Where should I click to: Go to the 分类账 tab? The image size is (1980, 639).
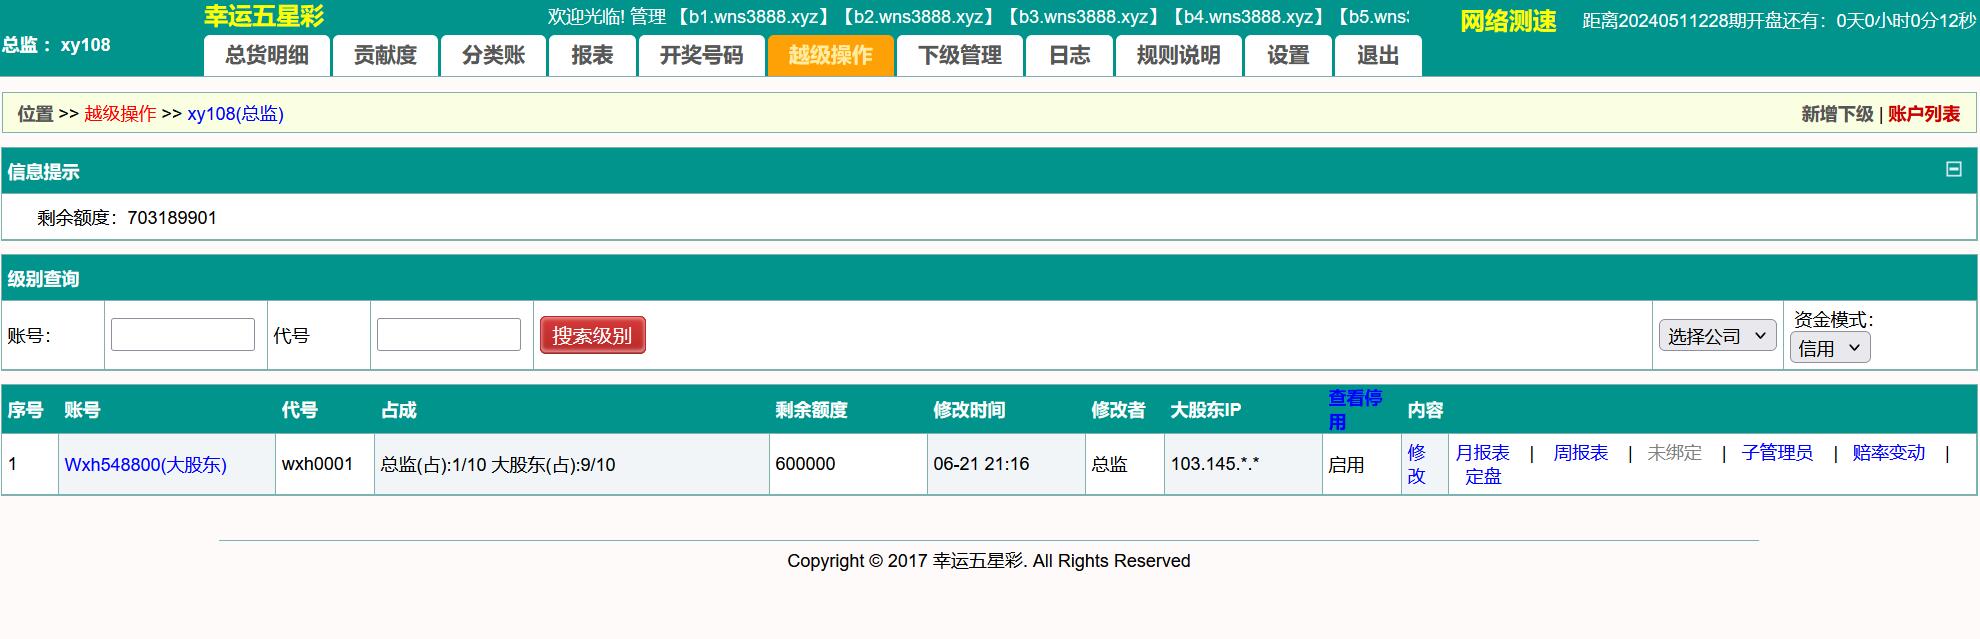(x=494, y=56)
